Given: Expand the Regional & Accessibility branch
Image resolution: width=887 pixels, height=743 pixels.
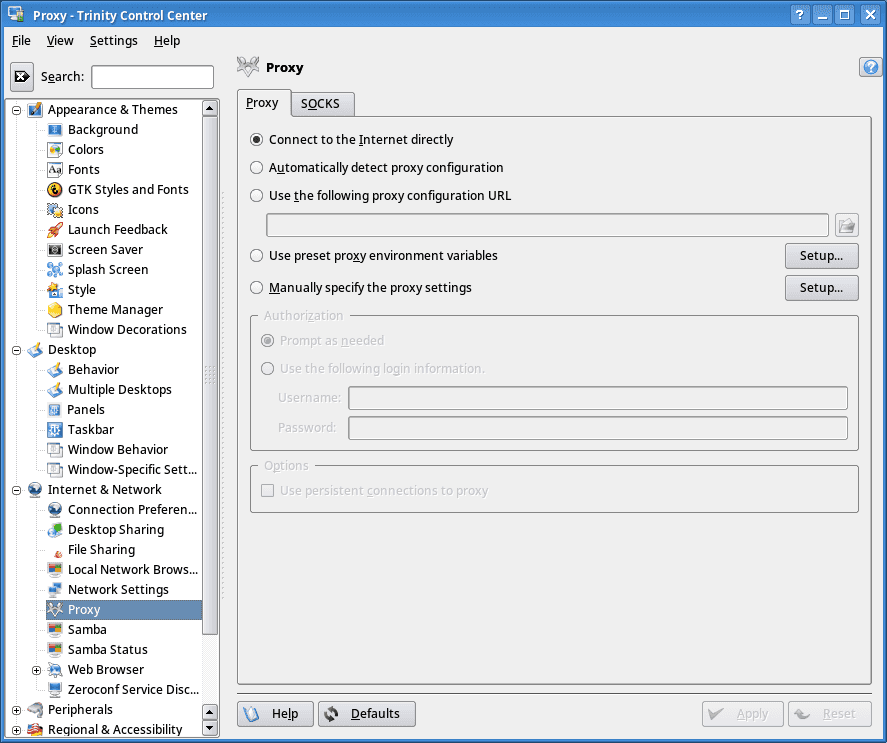Looking at the screenshot, I should [x=16, y=730].
